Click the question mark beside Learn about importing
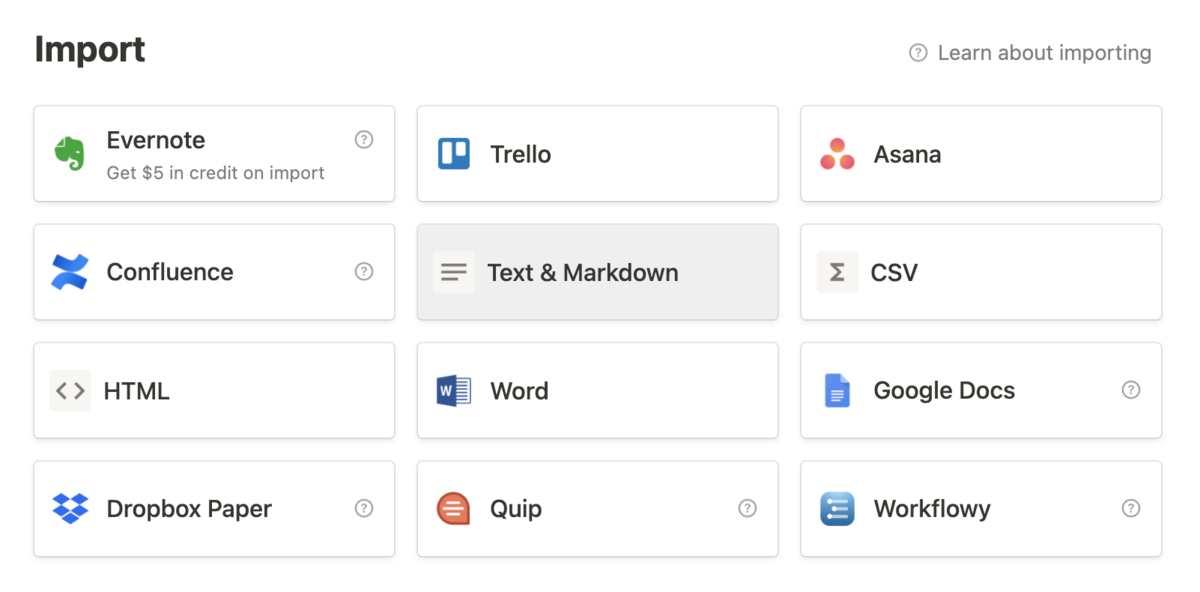The image size is (1200, 592). coord(918,53)
